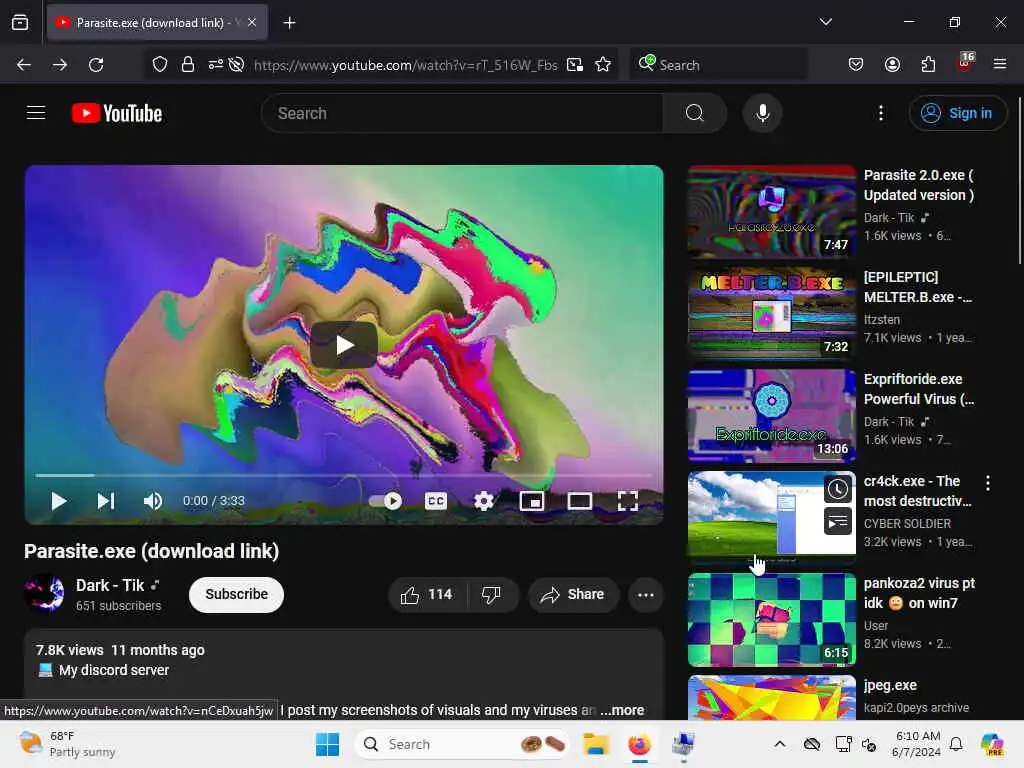The height and width of the screenshot is (768, 1024).
Task: View site security padlock info
Action: point(188,65)
